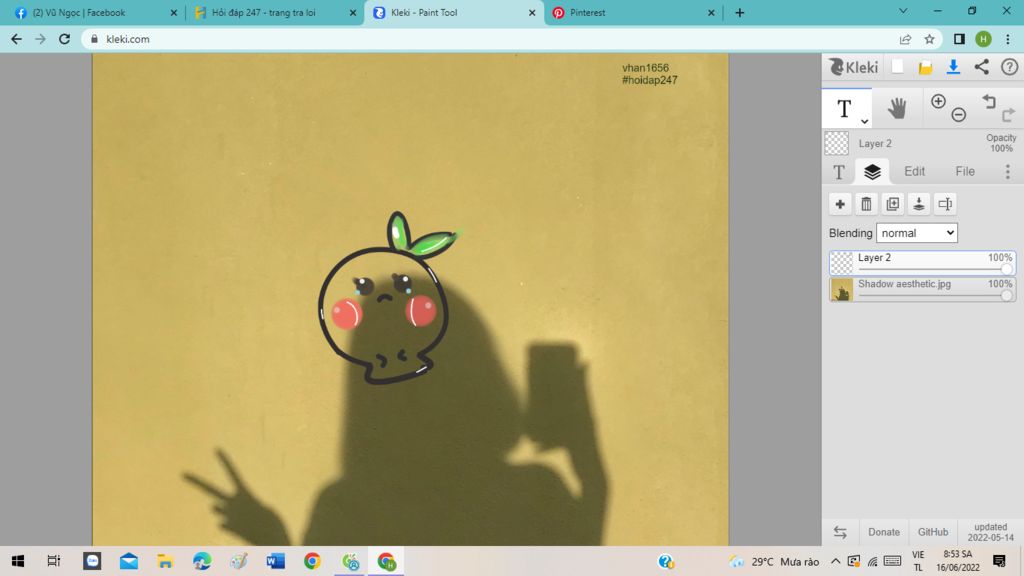Image resolution: width=1024 pixels, height=576 pixels.
Task: Open the import image folder icon
Action: pos(925,67)
